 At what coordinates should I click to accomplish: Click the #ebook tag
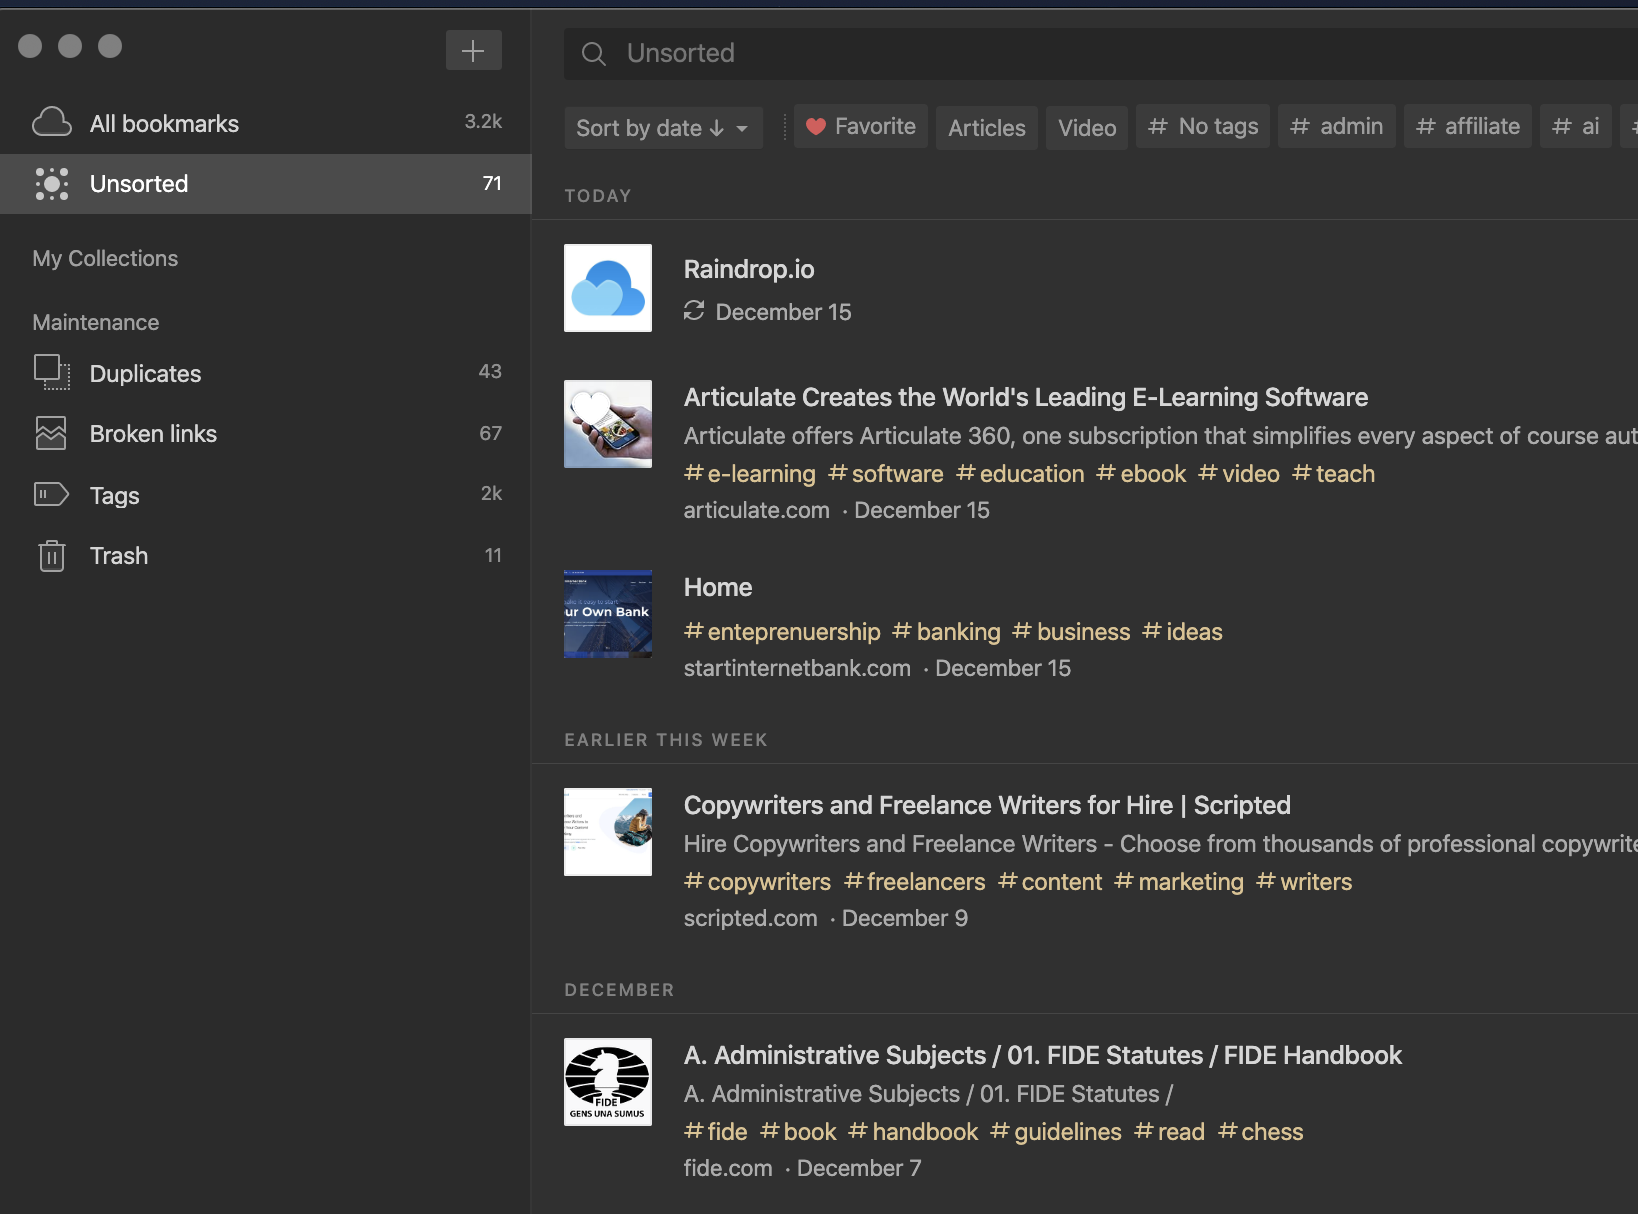(1141, 473)
